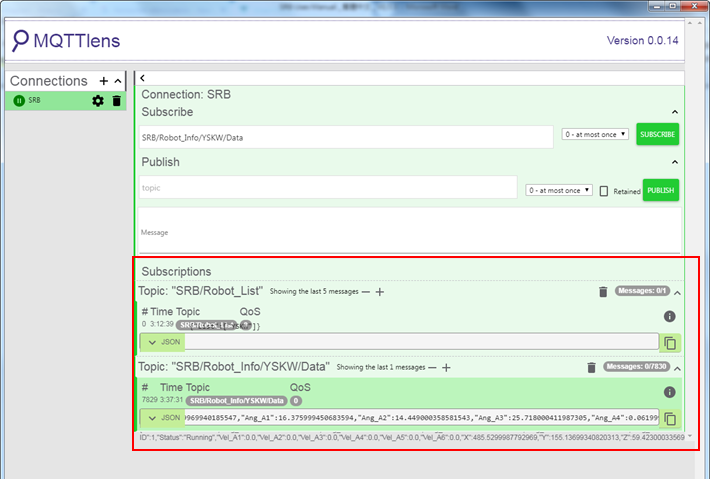The height and width of the screenshot is (479, 710).
Task: Copy the YSKW/Data message payload
Action: (670, 419)
